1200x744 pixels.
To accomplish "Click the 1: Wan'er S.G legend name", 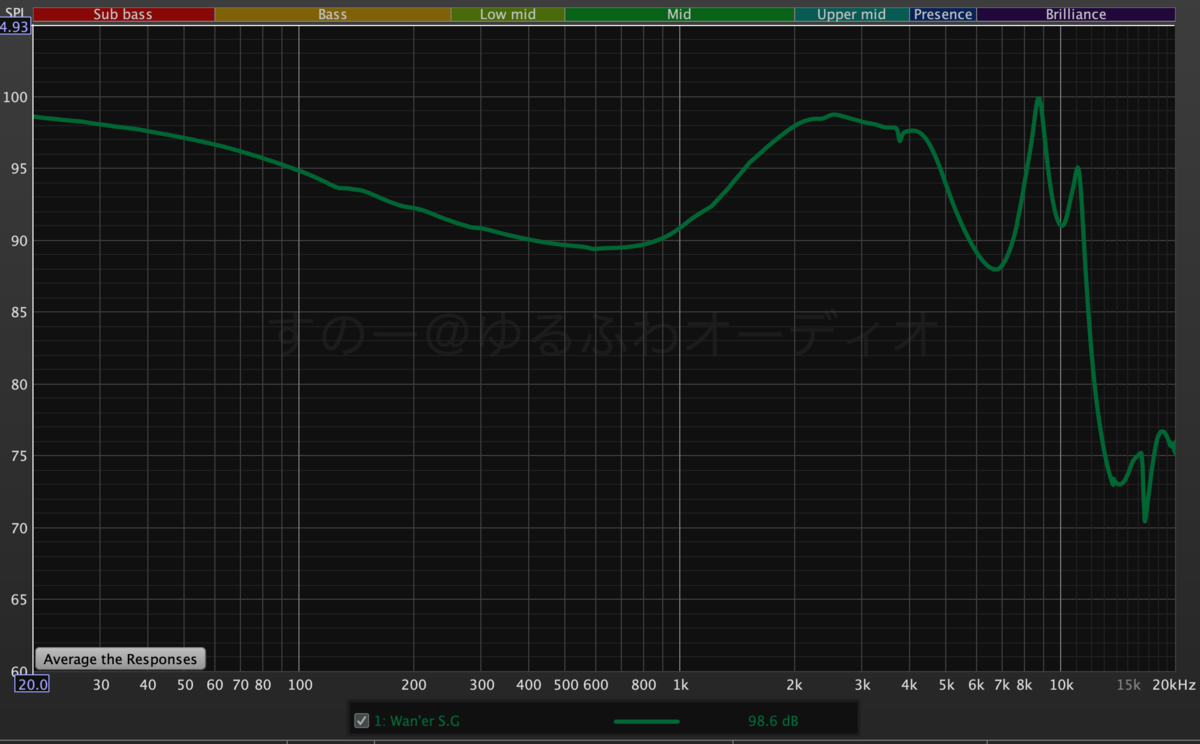I will 417,721.
